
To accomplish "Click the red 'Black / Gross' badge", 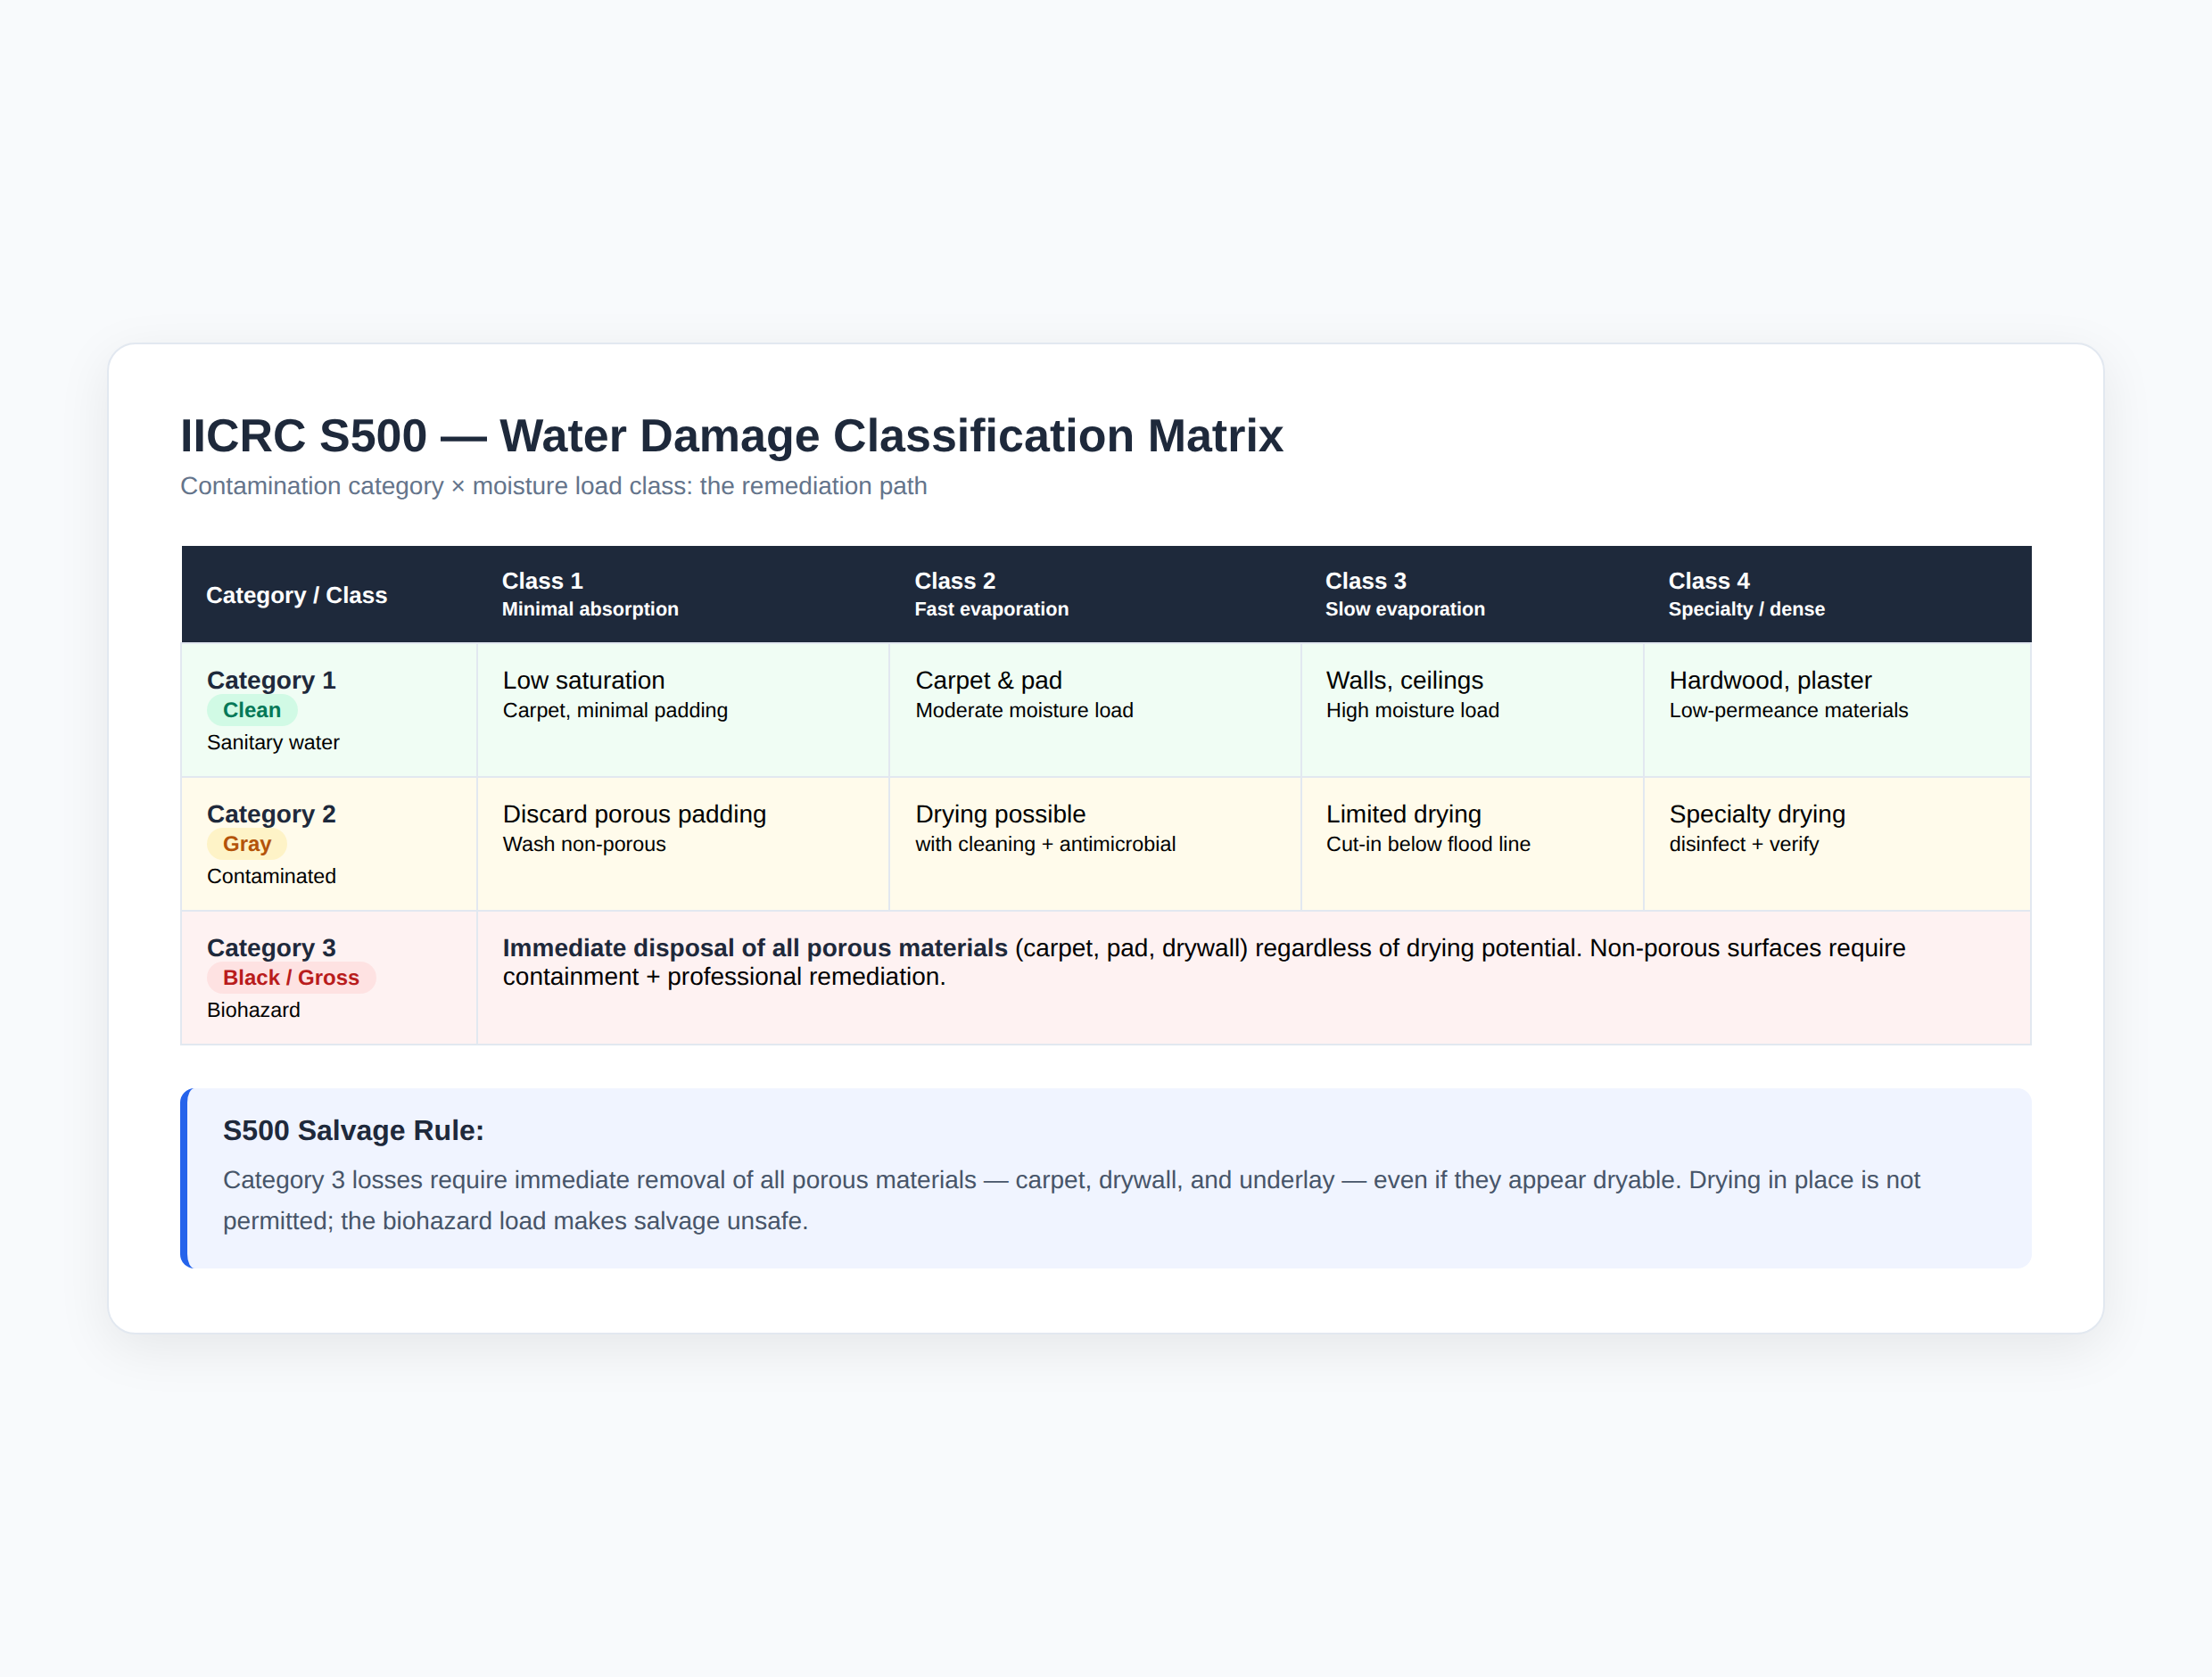I will [x=291, y=978].
